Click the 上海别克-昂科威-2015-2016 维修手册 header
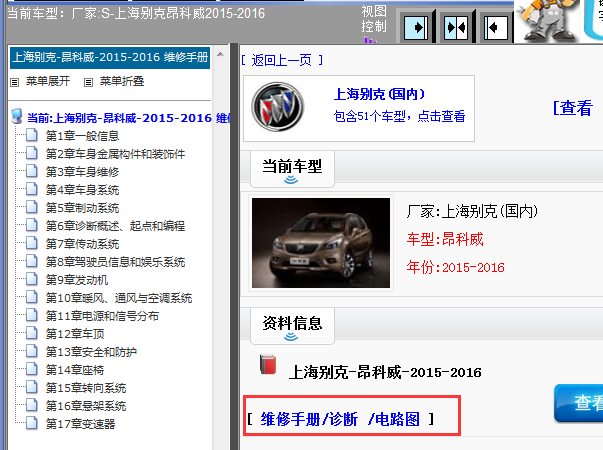Image resolution: width=603 pixels, height=450 pixels. pyautogui.click(x=110, y=58)
